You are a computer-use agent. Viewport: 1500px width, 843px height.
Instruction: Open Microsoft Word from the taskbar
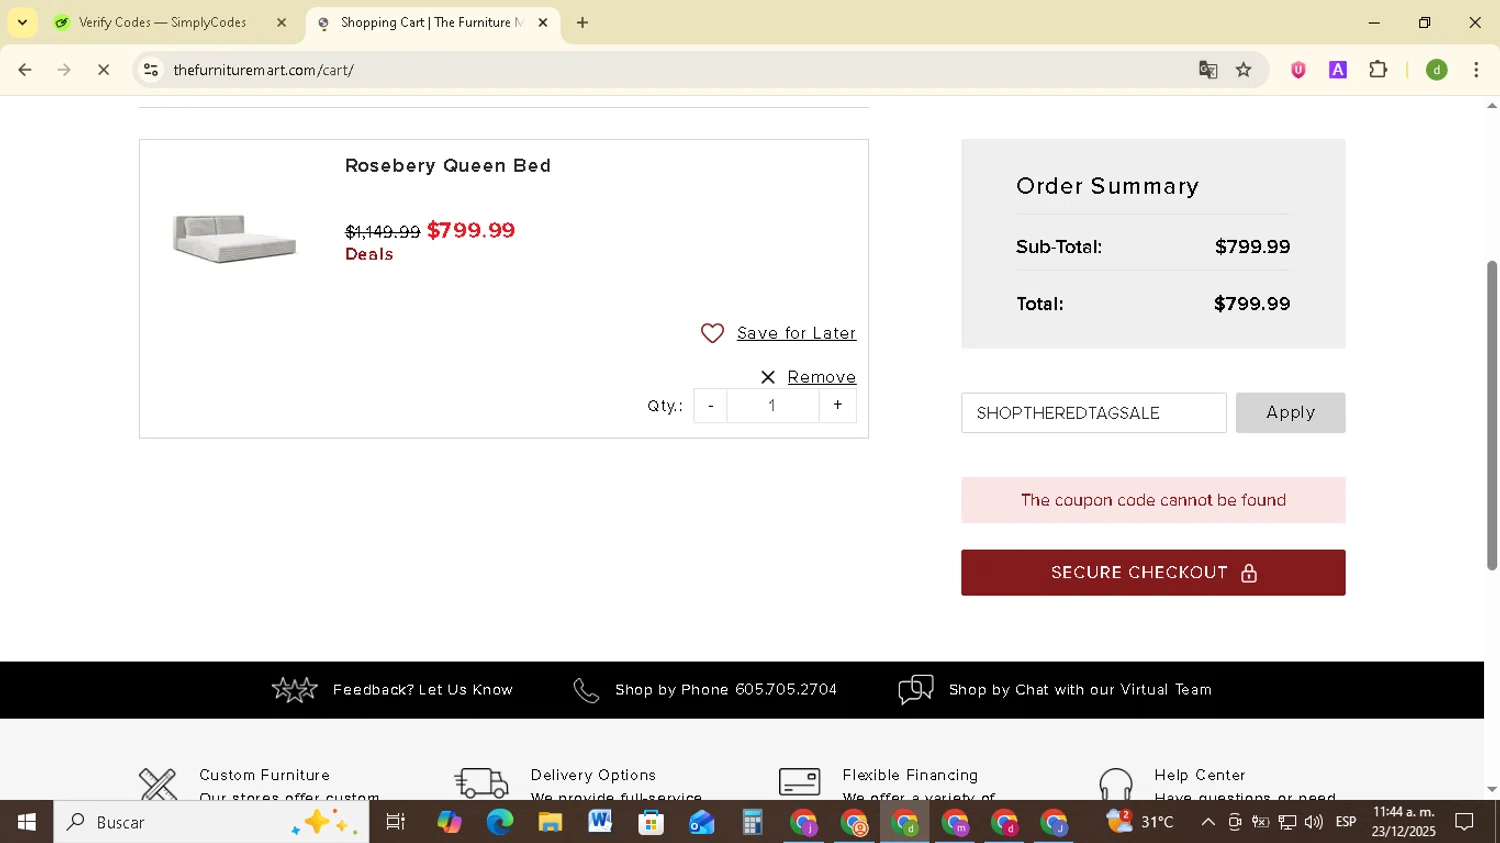click(x=600, y=822)
